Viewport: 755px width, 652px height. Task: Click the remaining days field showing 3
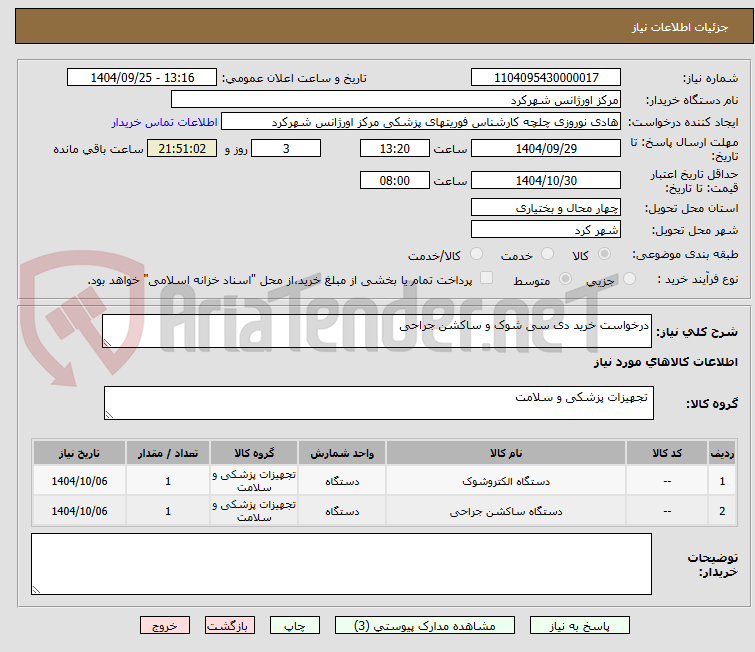[286, 148]
